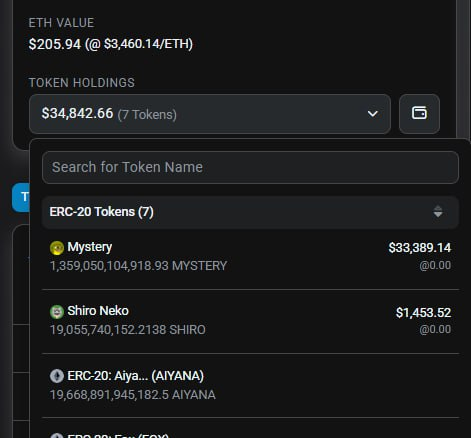Collapse the ERC-20 Tokens (7) section
This screenshot has height=438, width=471.
click(250, 212)
